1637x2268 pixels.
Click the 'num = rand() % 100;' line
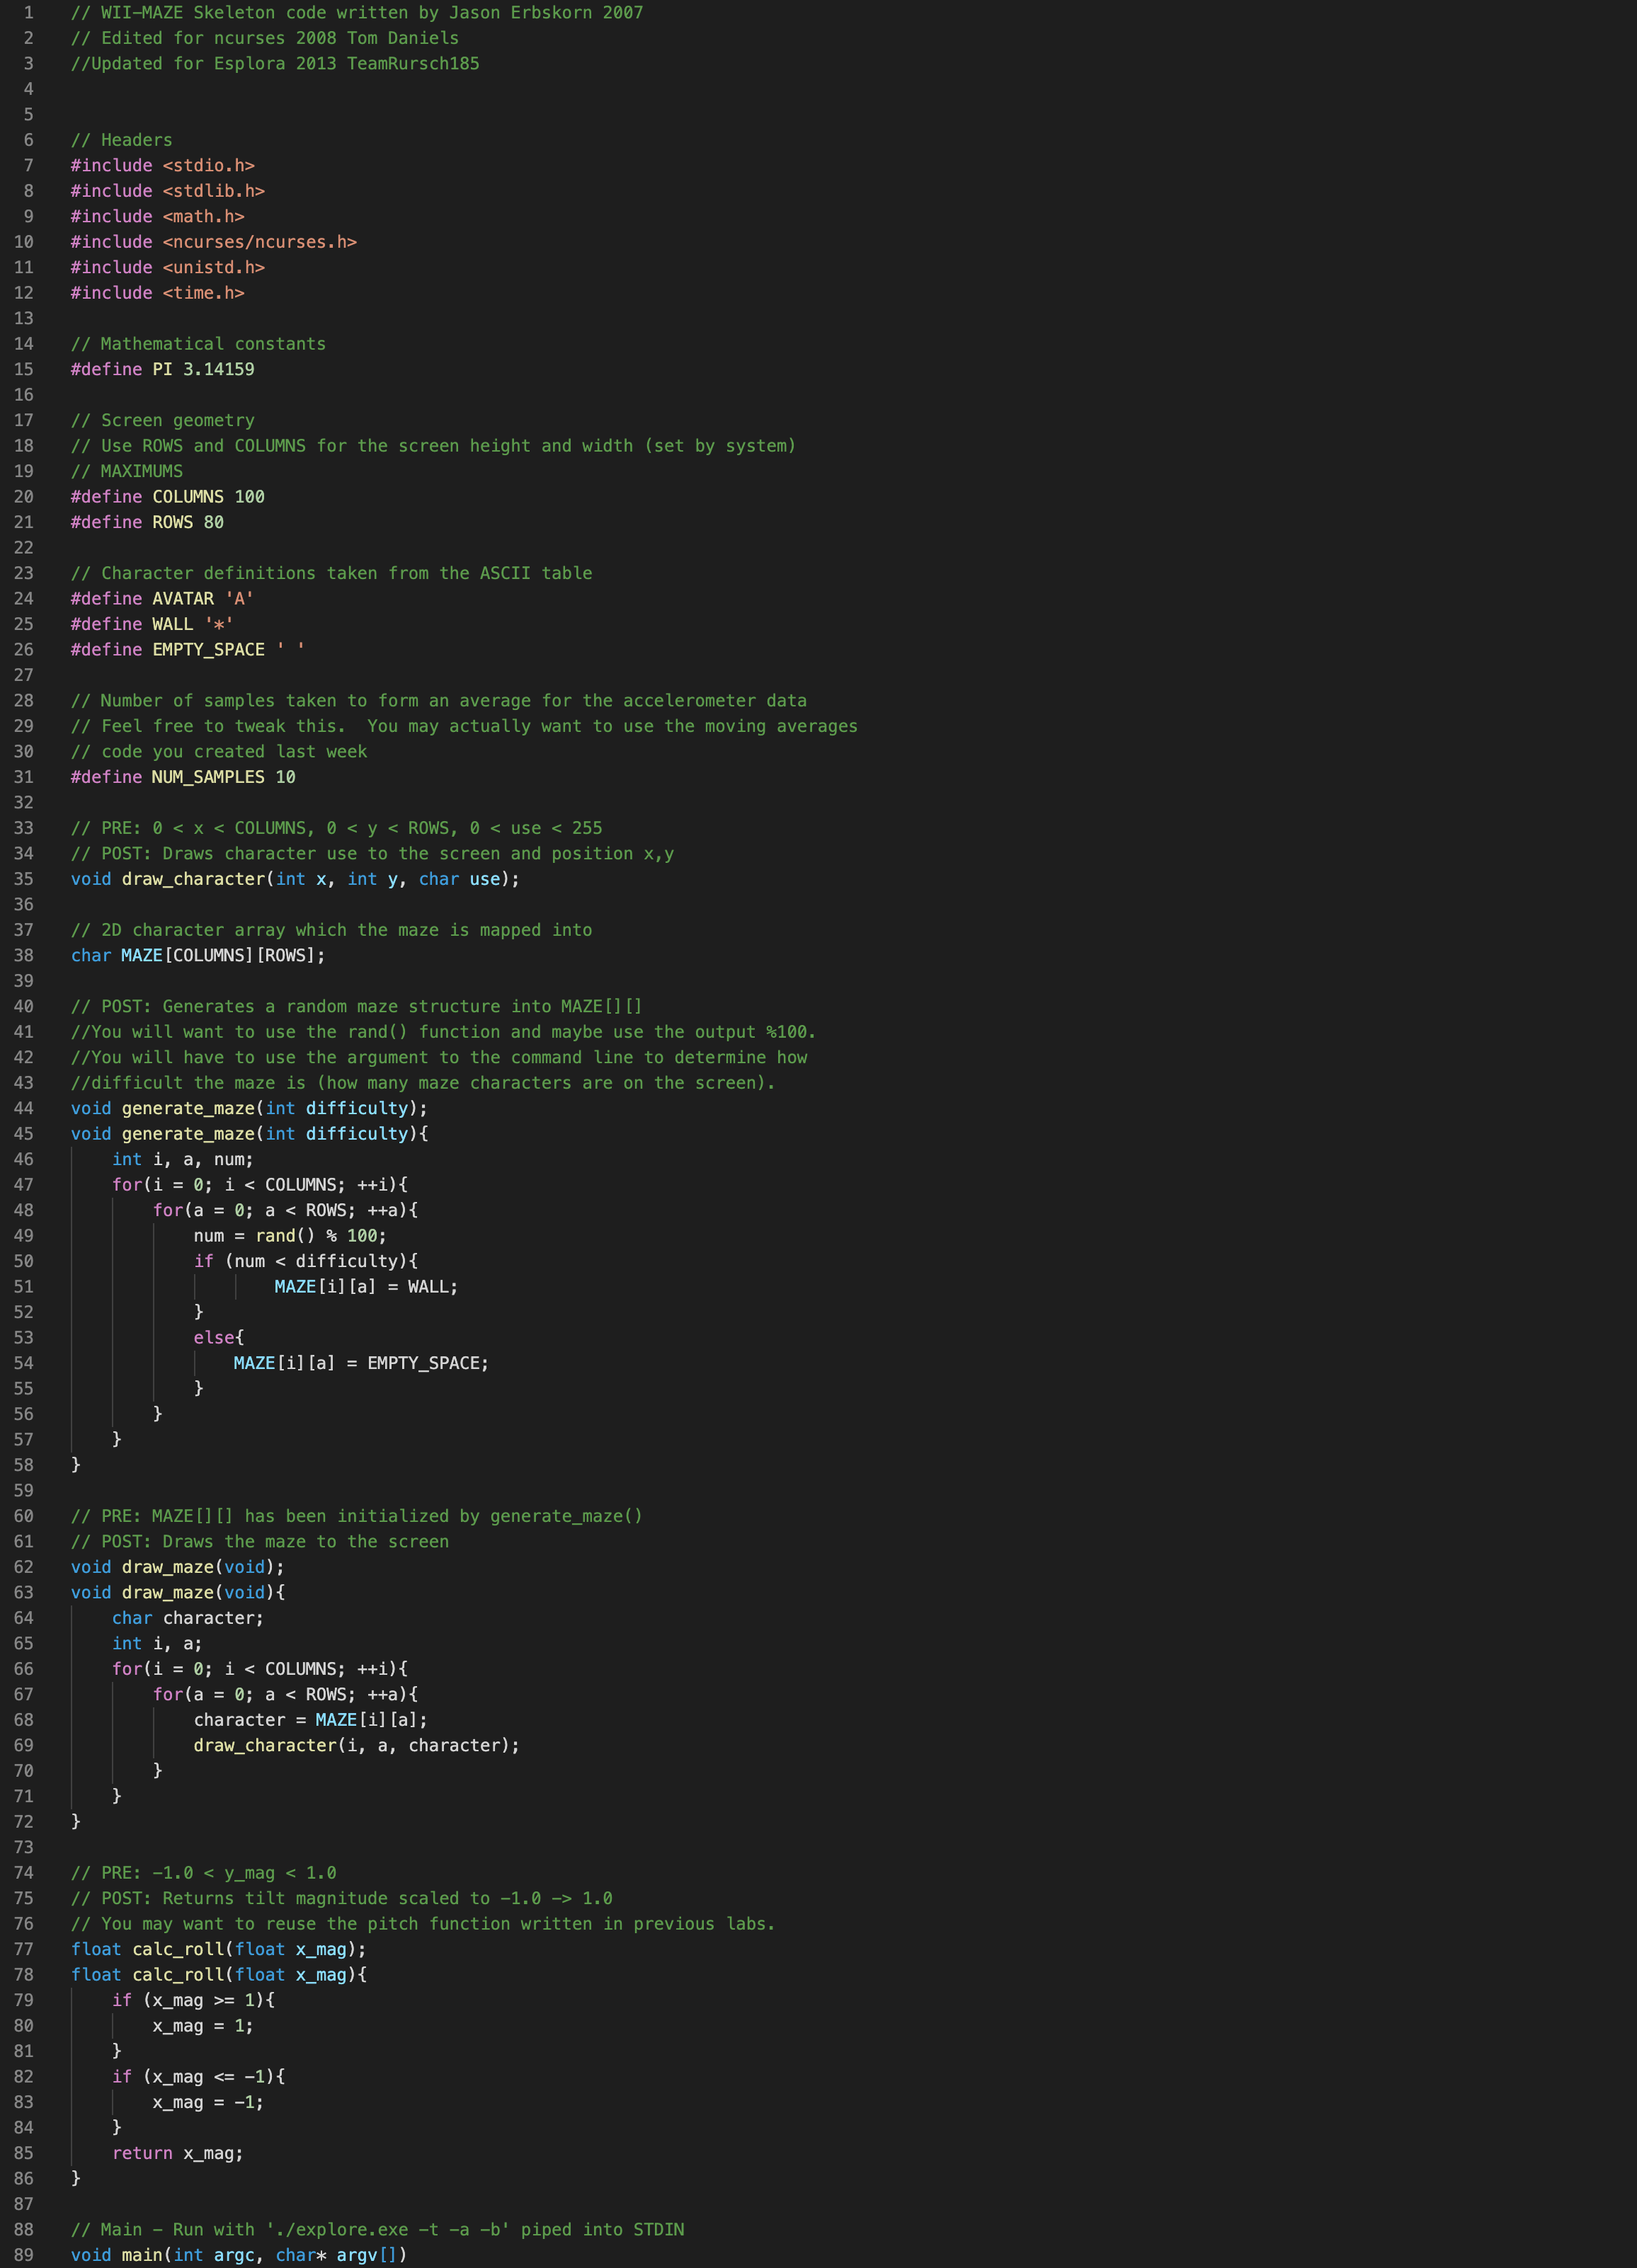(290, 1236)
